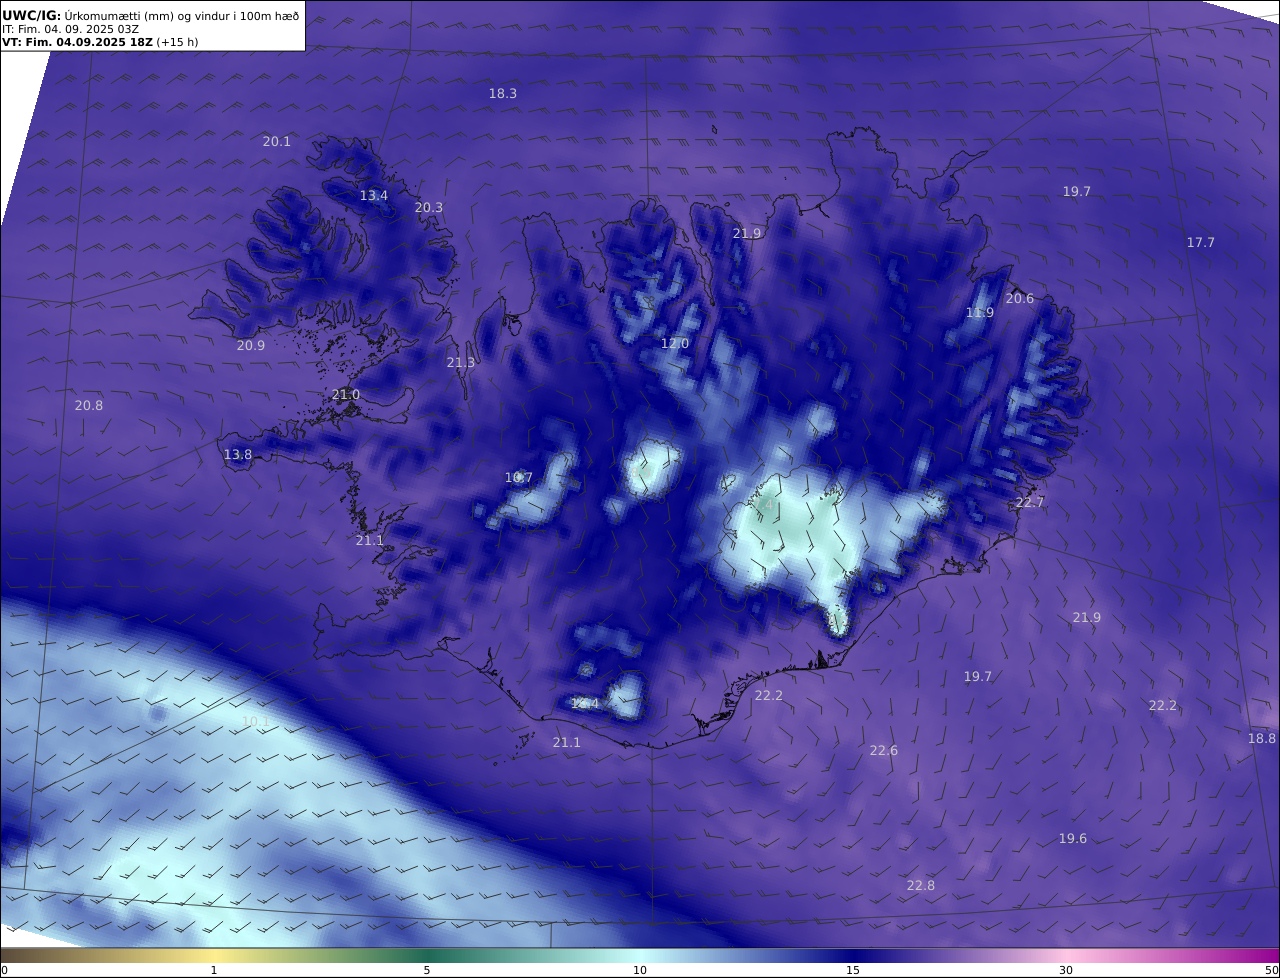Click the map value 18.8
Screen dimensions: 1280x978
tap(1262, 738)
